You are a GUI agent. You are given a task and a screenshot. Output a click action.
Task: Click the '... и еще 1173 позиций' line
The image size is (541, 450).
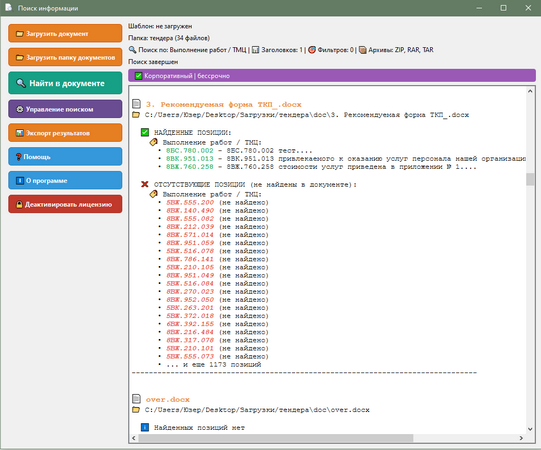pyautogui.click(x=214, y=364)
